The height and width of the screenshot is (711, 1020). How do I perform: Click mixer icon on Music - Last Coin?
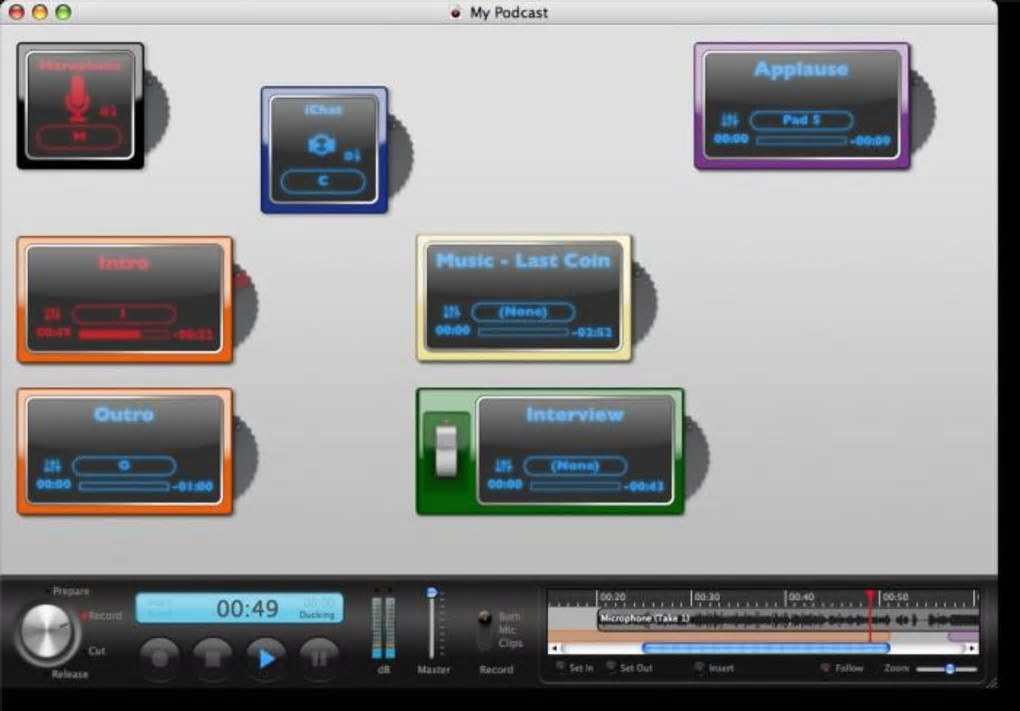click(x=451, y=312)
